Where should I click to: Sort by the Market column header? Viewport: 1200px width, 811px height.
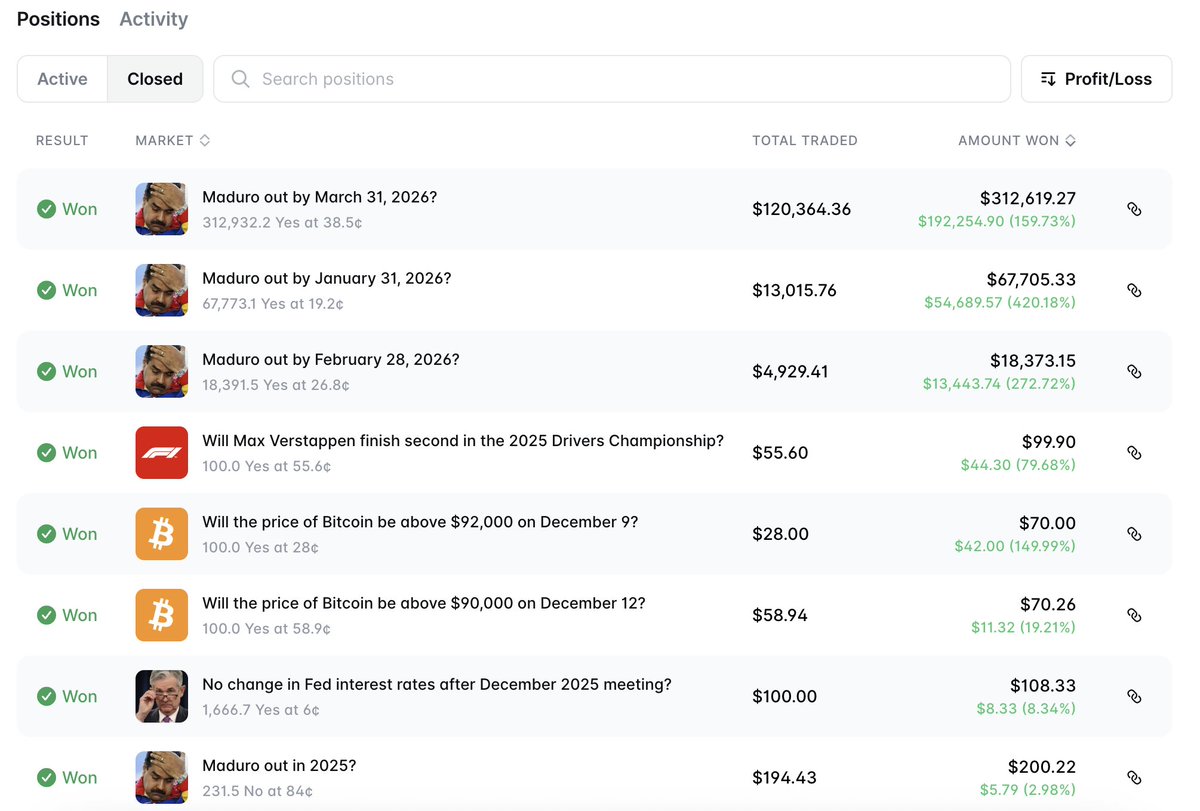point(172,141)
